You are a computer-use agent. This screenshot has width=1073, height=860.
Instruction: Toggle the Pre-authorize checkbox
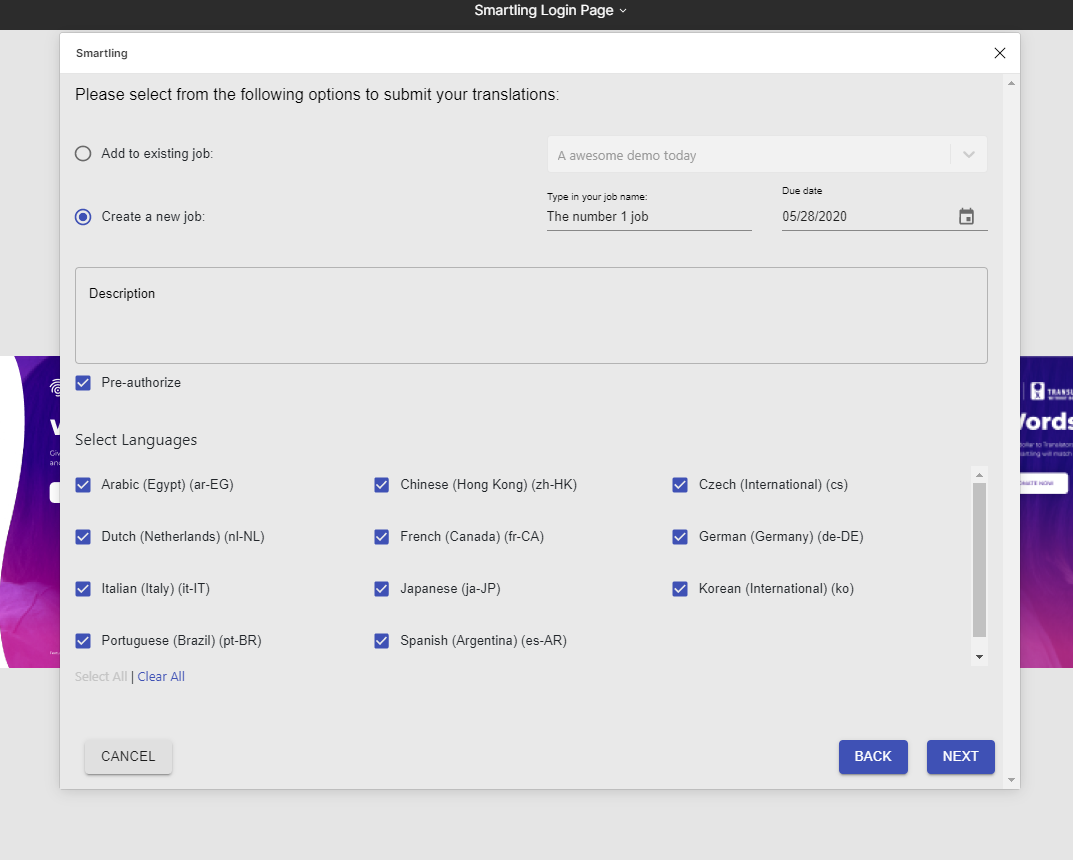83,383
